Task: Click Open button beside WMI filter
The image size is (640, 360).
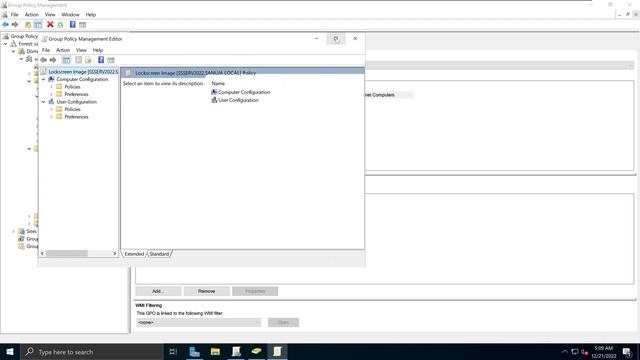Action: [x=283, y=322]
